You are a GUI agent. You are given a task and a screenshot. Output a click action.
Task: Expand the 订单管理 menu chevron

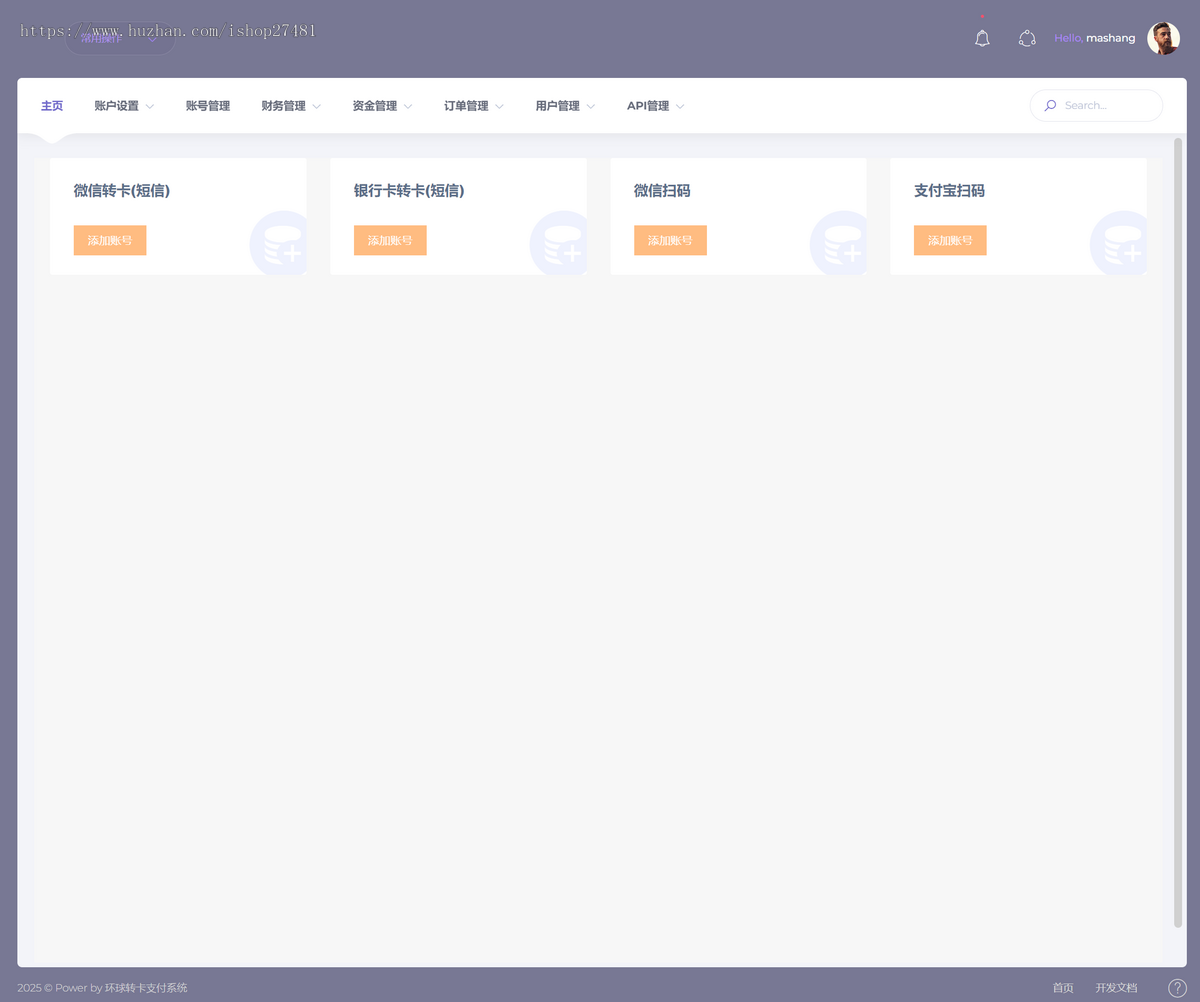499,106
